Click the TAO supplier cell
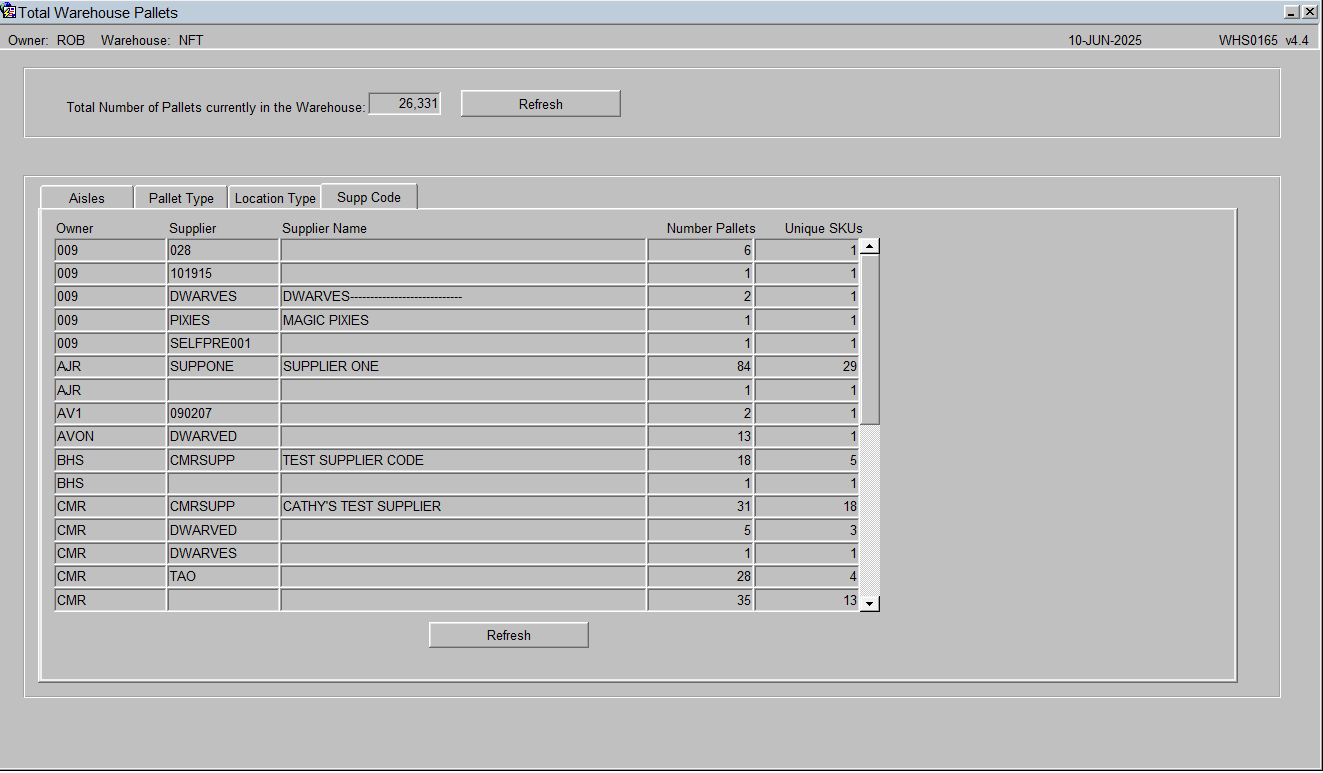Screen dimensions: 1323x773 click(223, 577)
